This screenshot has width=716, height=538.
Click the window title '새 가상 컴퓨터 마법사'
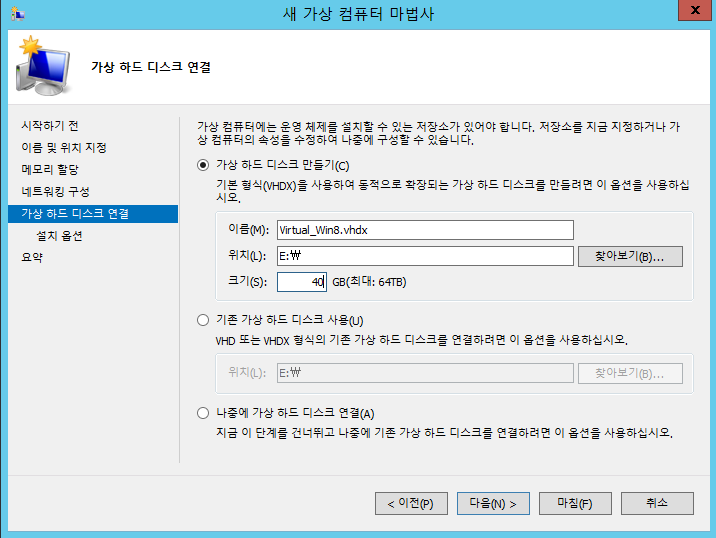358,14
